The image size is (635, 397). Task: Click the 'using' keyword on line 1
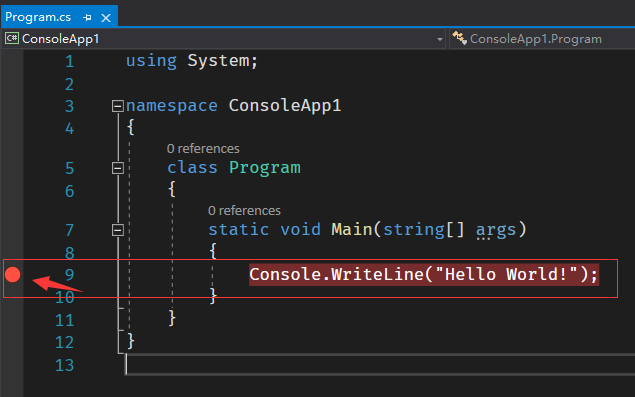pyautogui.click(x=151, y=61)
